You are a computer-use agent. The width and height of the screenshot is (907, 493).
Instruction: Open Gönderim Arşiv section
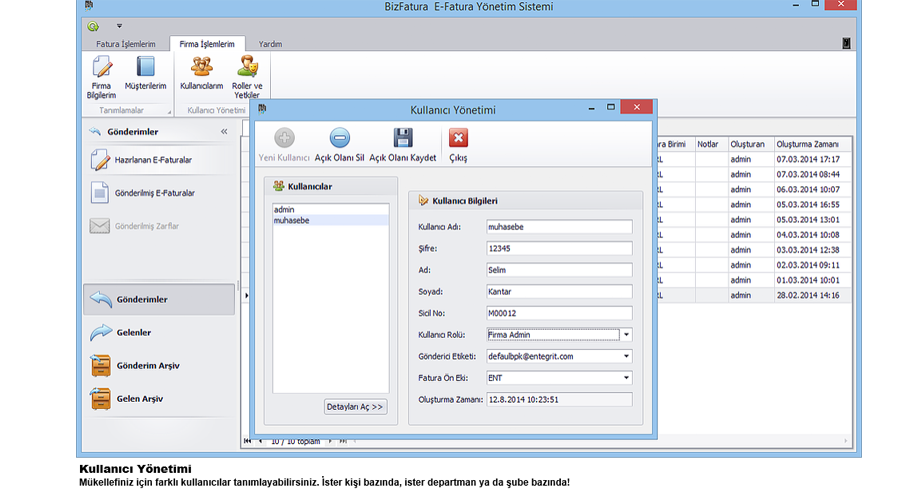(x=147, y=366)
